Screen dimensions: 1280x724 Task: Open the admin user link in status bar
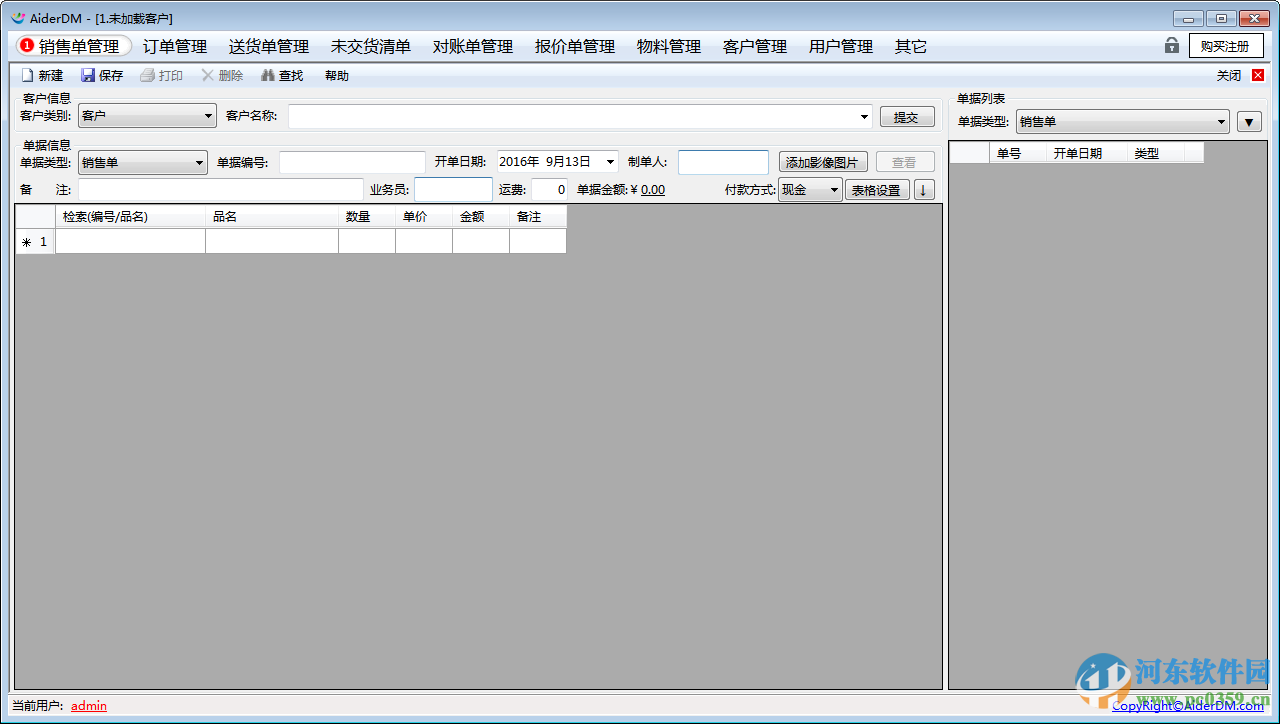click(x=88, y=705)
